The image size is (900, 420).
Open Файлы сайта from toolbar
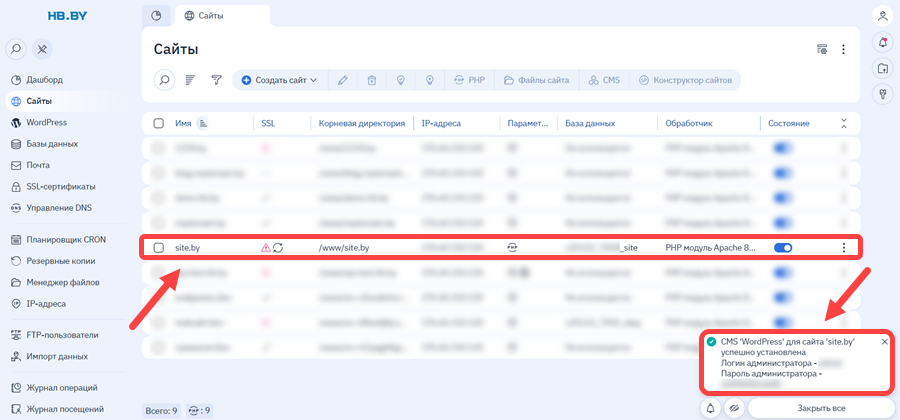pos(537,80)
